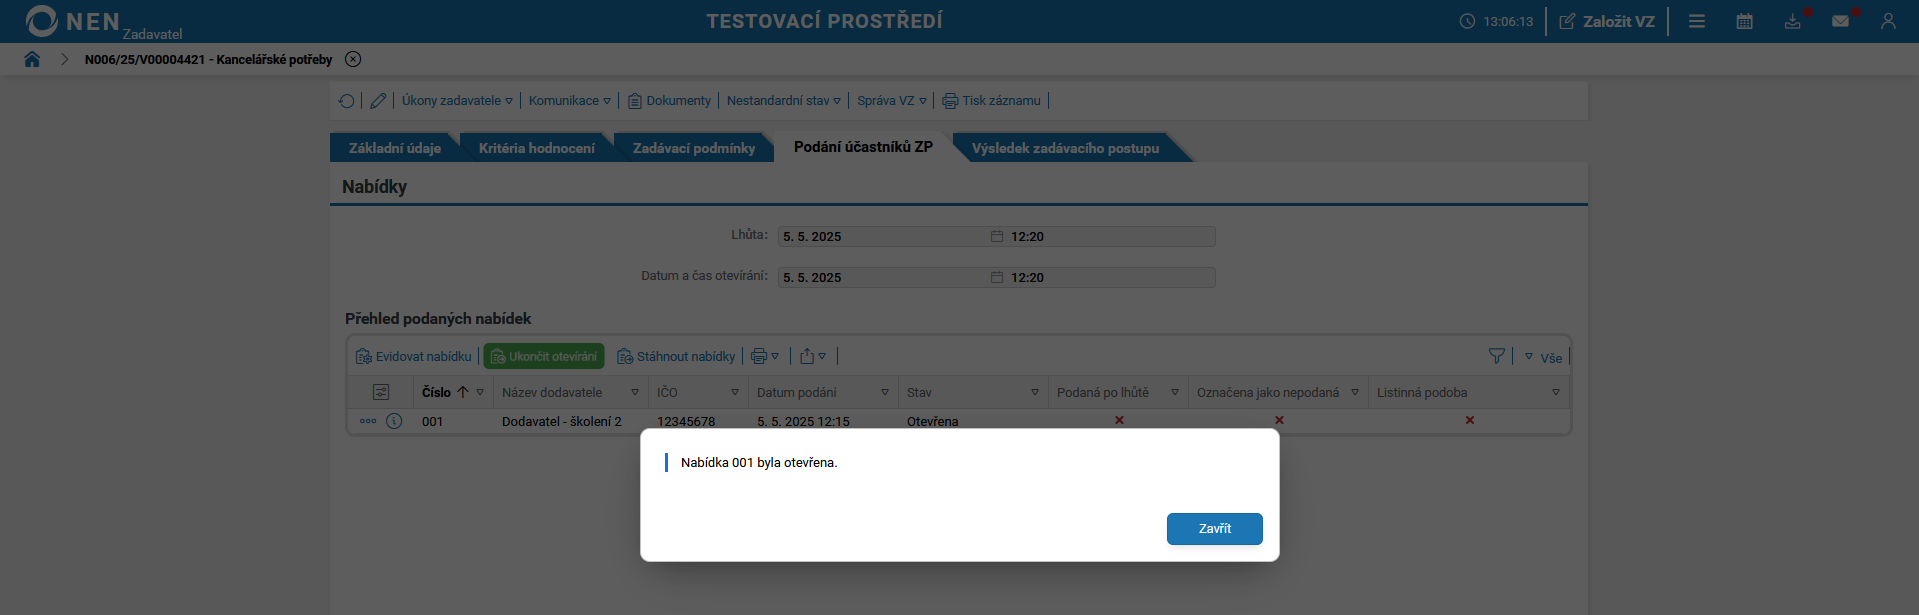Expand the Správa VZ menu
Image resolution: width=1919 pixels, height=615 pixels.
pos(892,101)
